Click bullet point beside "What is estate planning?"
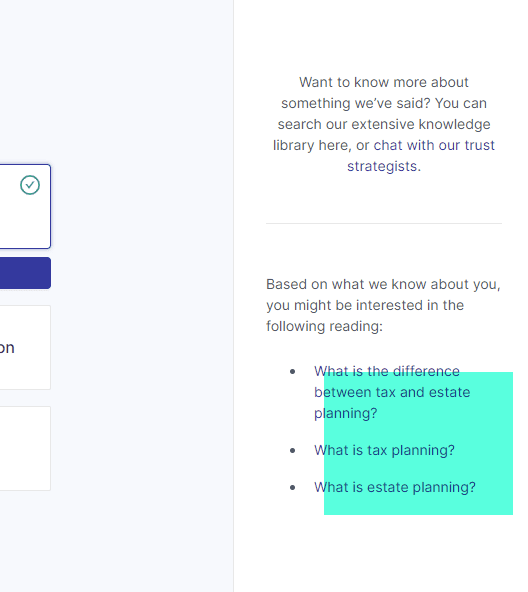 tap(292, 487)
